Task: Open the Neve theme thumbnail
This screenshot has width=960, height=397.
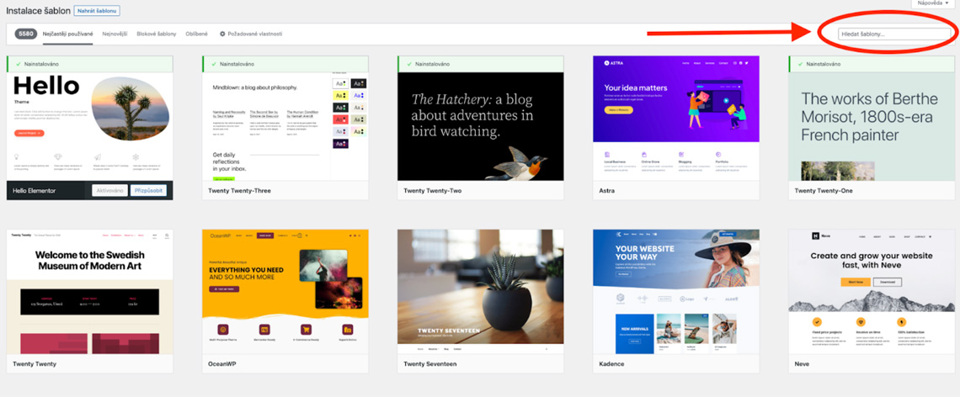Action: click(x=872, y=292)
